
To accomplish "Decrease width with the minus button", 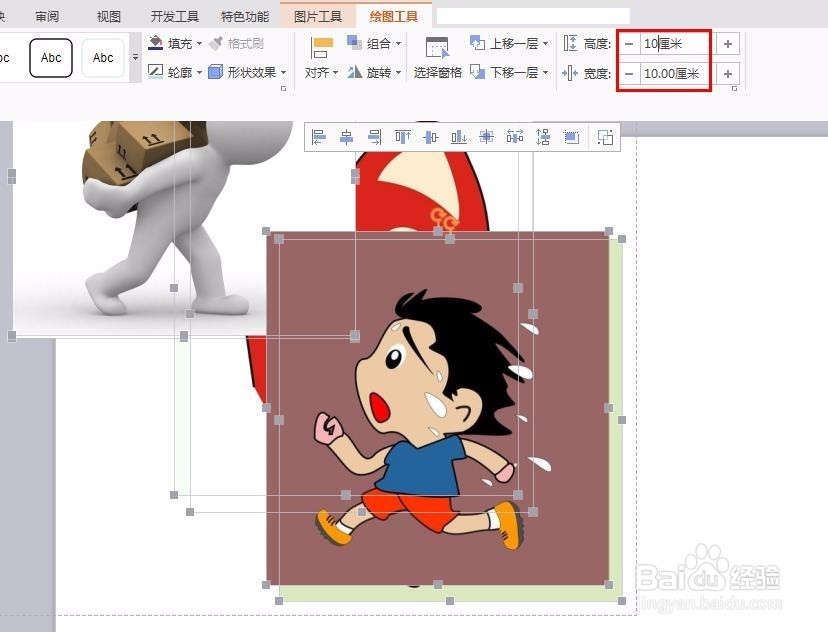I will tap(628, 73).
